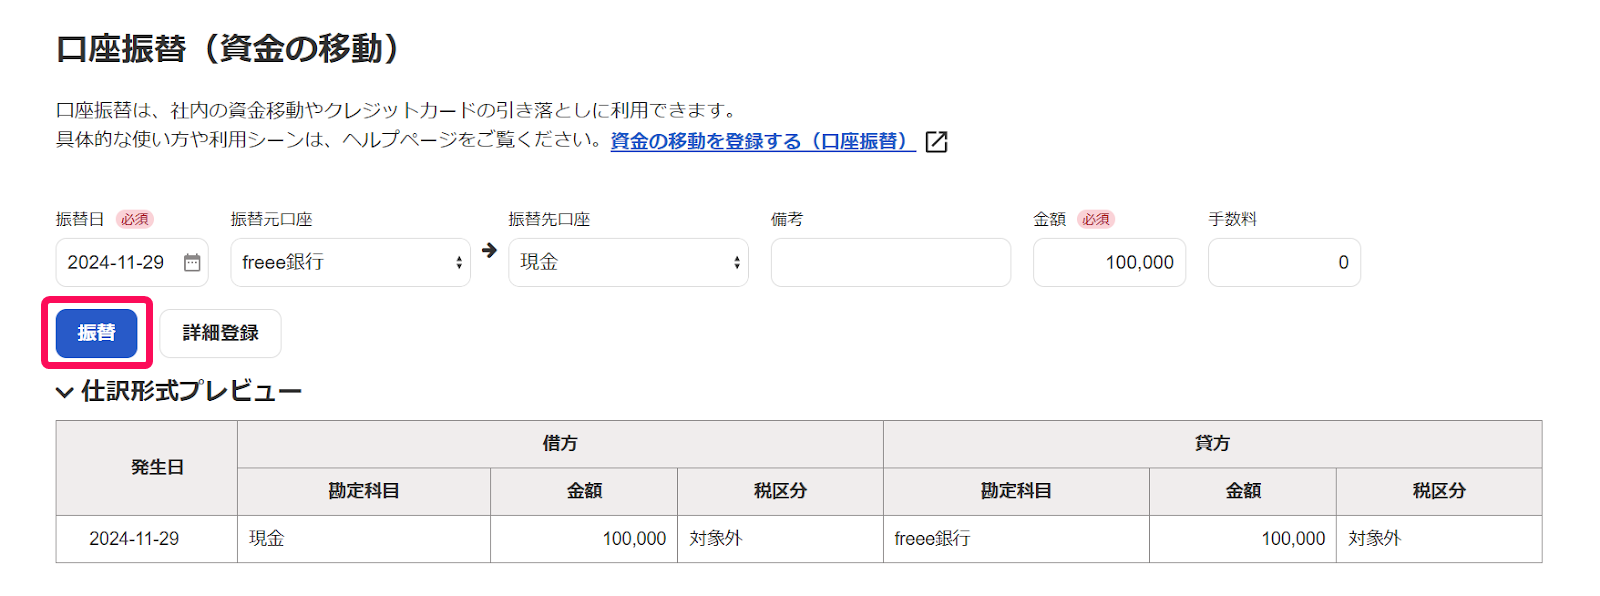1600x596 pixels.
Task: Open the 資金の移動を登録する（口座振替） help link
Action: [762, 141]
